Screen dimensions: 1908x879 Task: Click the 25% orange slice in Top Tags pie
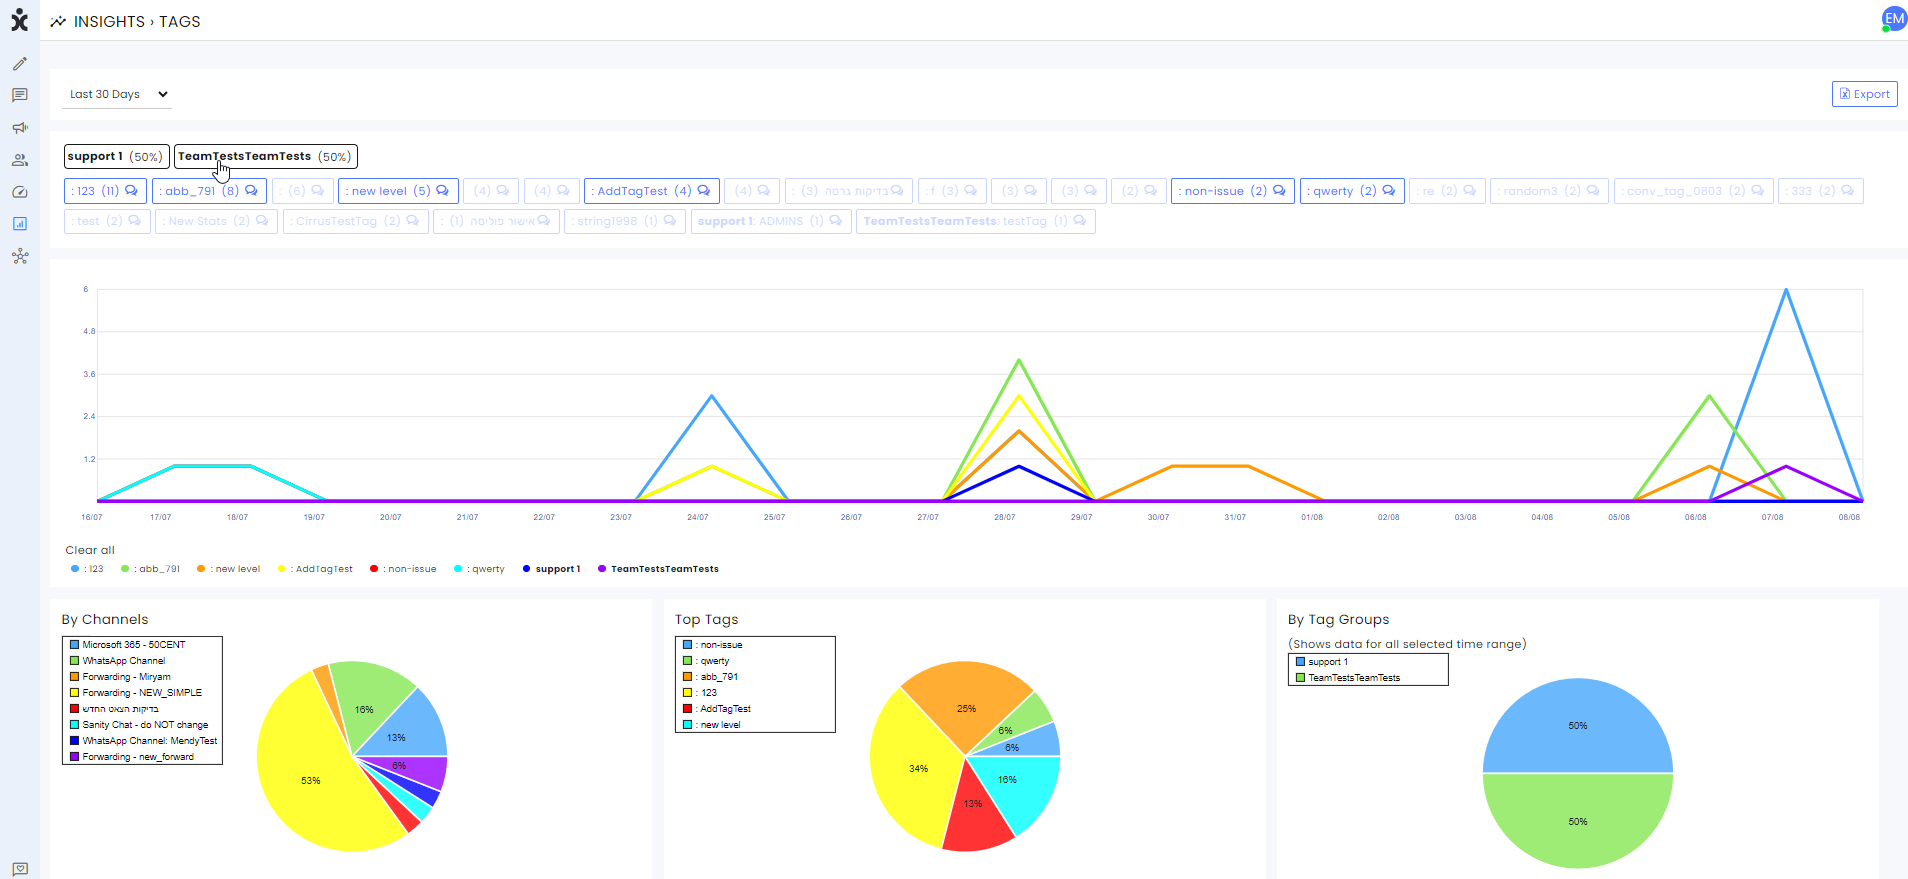(966, 708)
